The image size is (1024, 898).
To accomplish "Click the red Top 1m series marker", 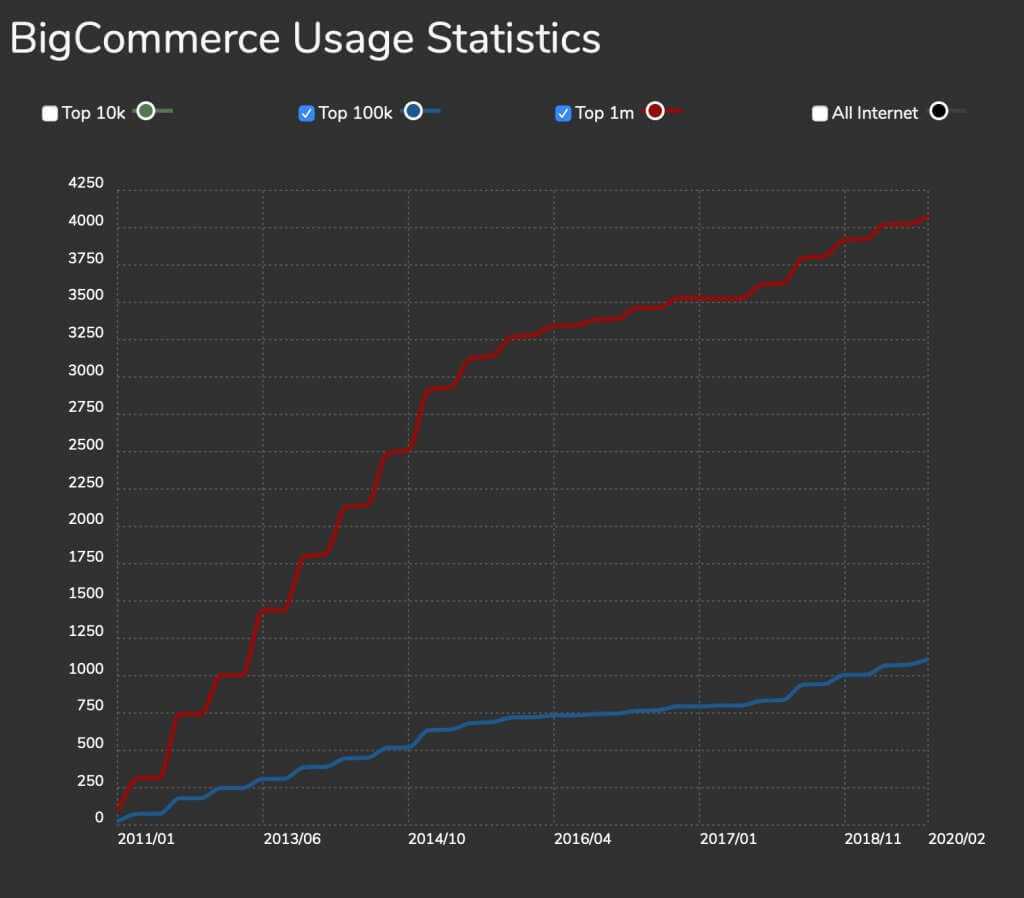I will click(x=654, y=110).
